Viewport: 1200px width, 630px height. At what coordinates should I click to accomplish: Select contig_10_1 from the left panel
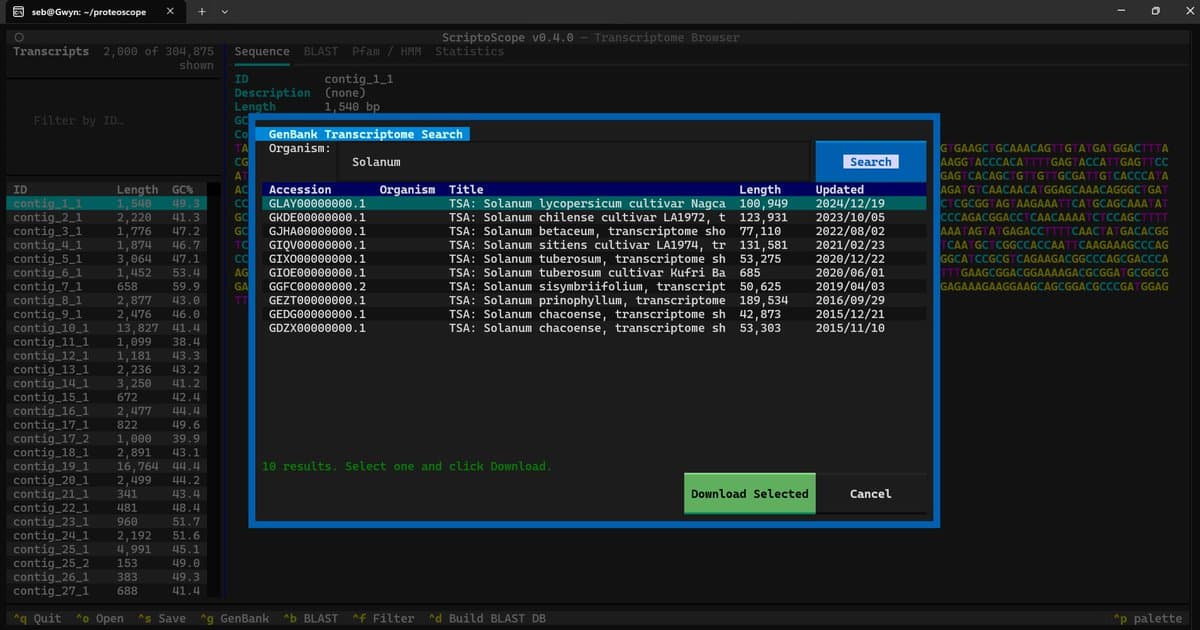pos(47,327)
